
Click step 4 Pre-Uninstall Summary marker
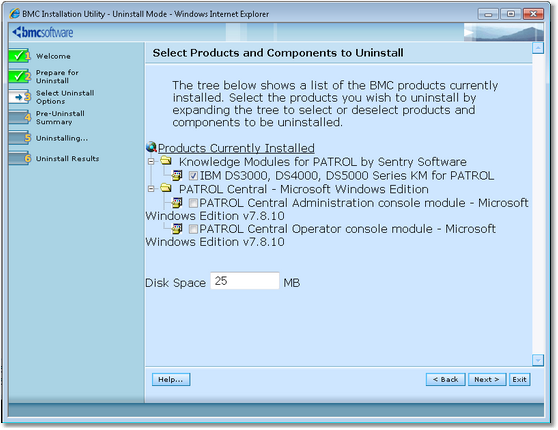pos(19,117)
